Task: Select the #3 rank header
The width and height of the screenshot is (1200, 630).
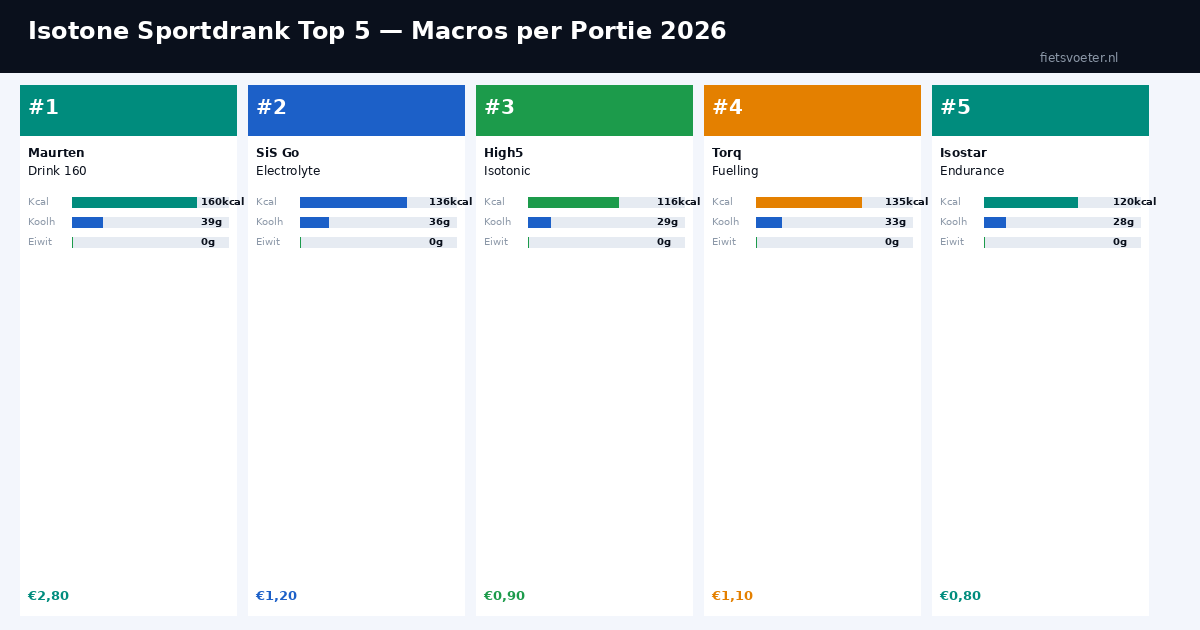Action: coord(584,110)
